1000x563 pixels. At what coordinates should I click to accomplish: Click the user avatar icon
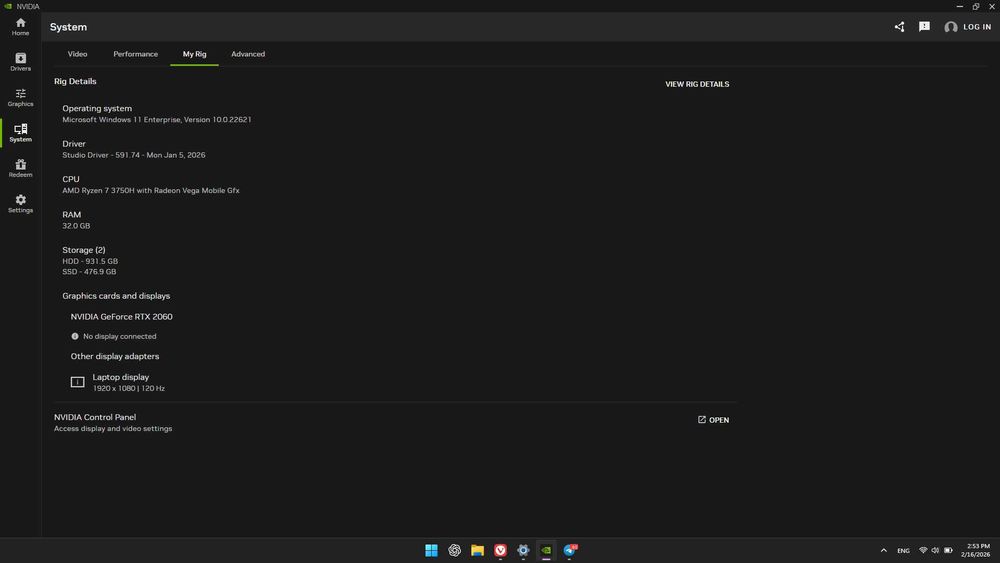coord(951,27)
